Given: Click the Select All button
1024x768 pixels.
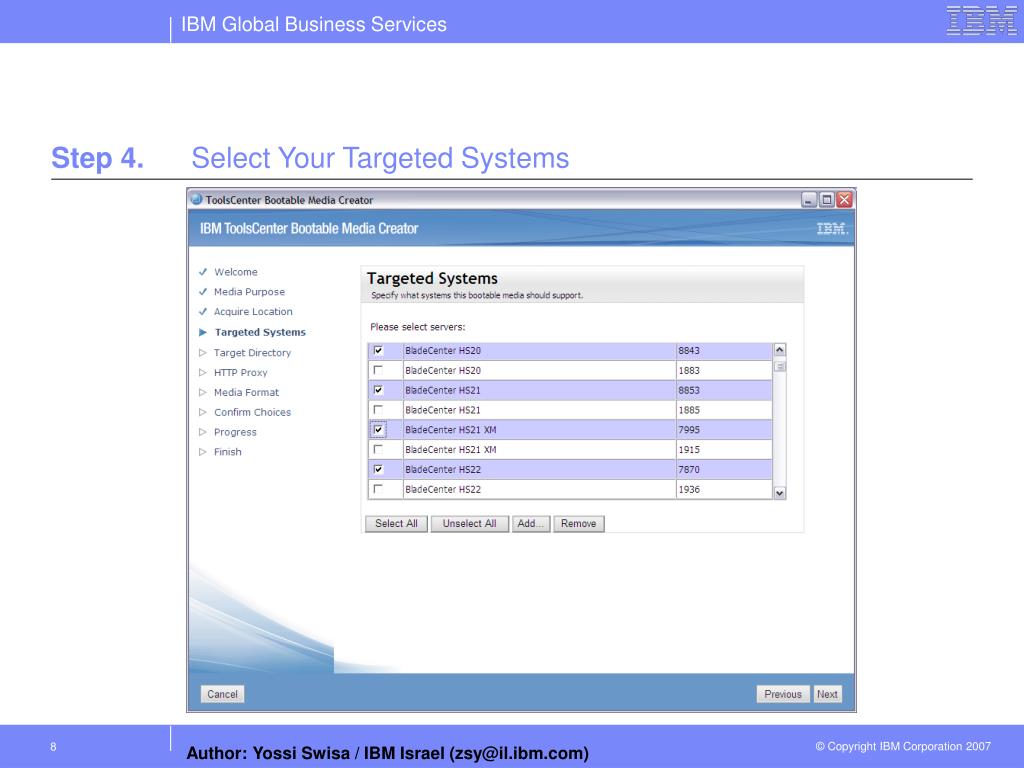Looking at the screenshot, I should coord(396,524).
